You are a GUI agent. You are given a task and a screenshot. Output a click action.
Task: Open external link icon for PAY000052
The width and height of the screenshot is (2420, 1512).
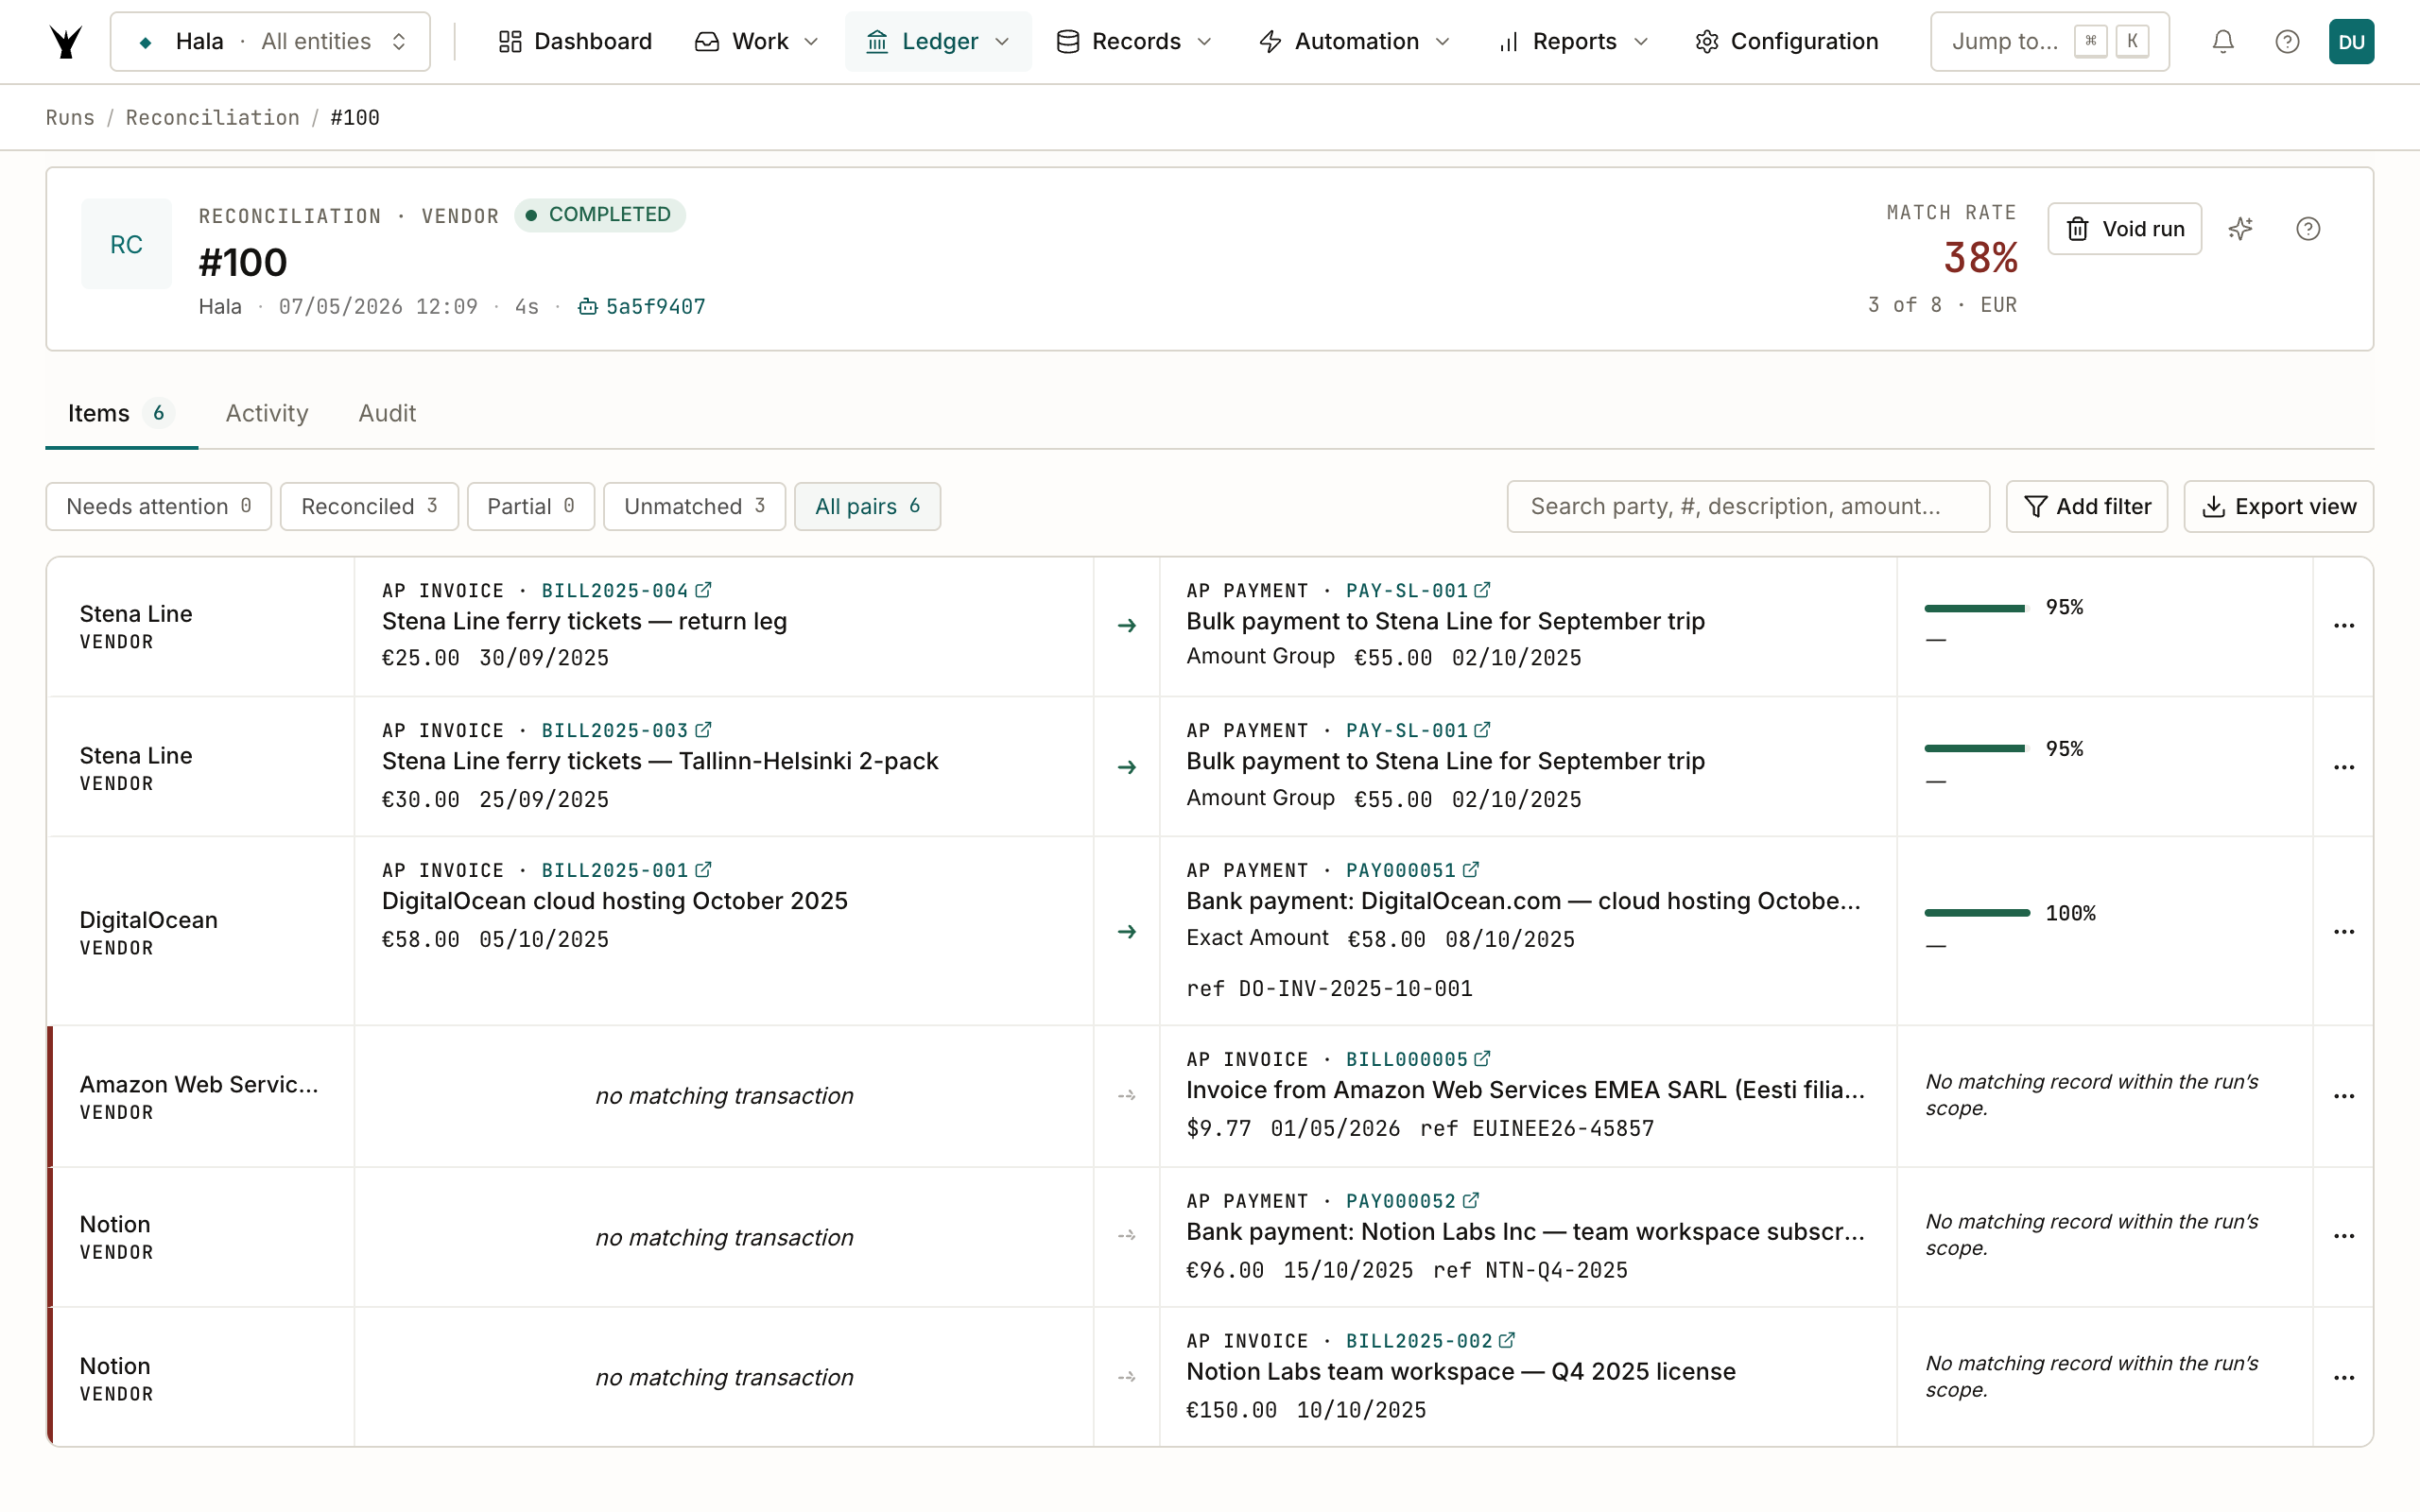tap(1471, 1200)
